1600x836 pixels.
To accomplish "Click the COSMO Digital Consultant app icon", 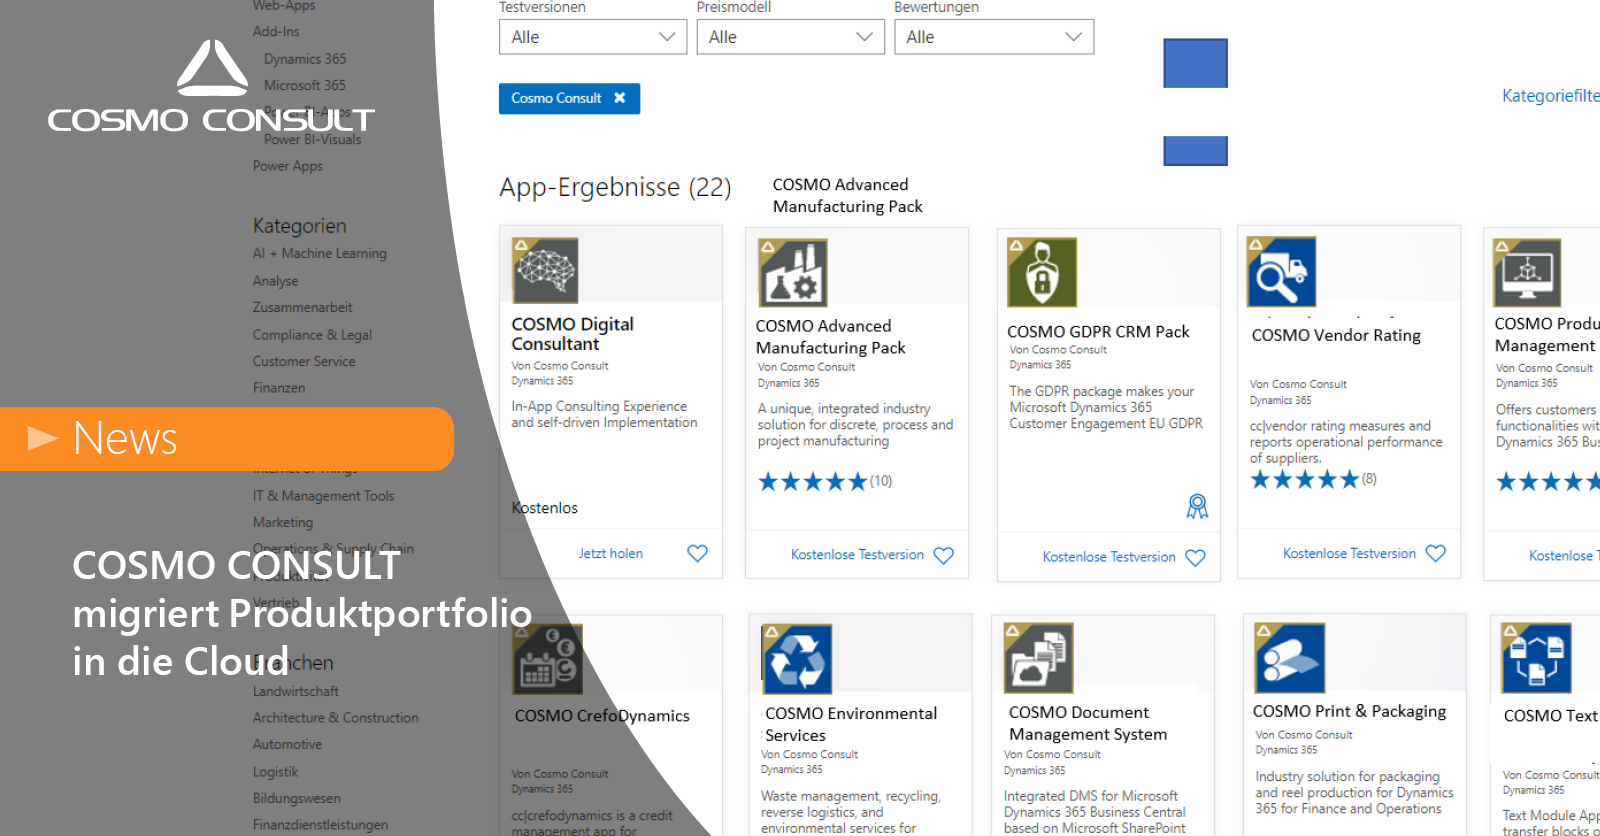I will (x=545, y=271).
